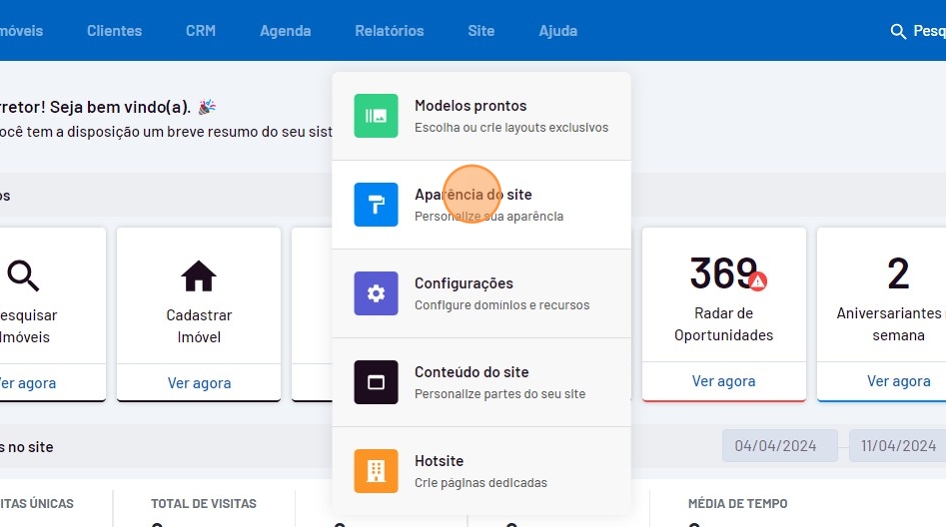Click Ver agora under Aniversariantes da semana
The height and width of the screenshot is (527, 946).
[x=898, y=381]
